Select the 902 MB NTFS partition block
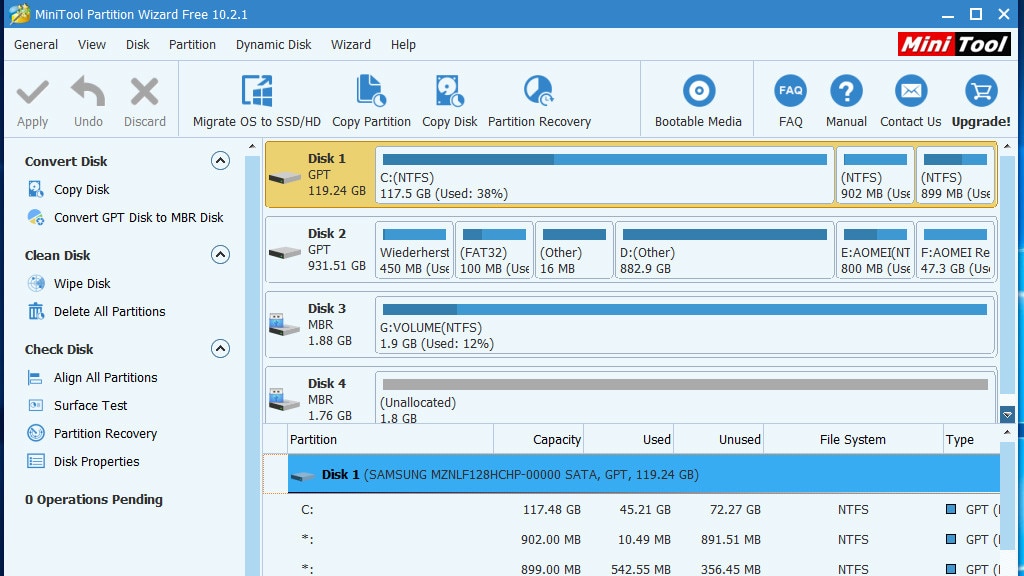 875,175
